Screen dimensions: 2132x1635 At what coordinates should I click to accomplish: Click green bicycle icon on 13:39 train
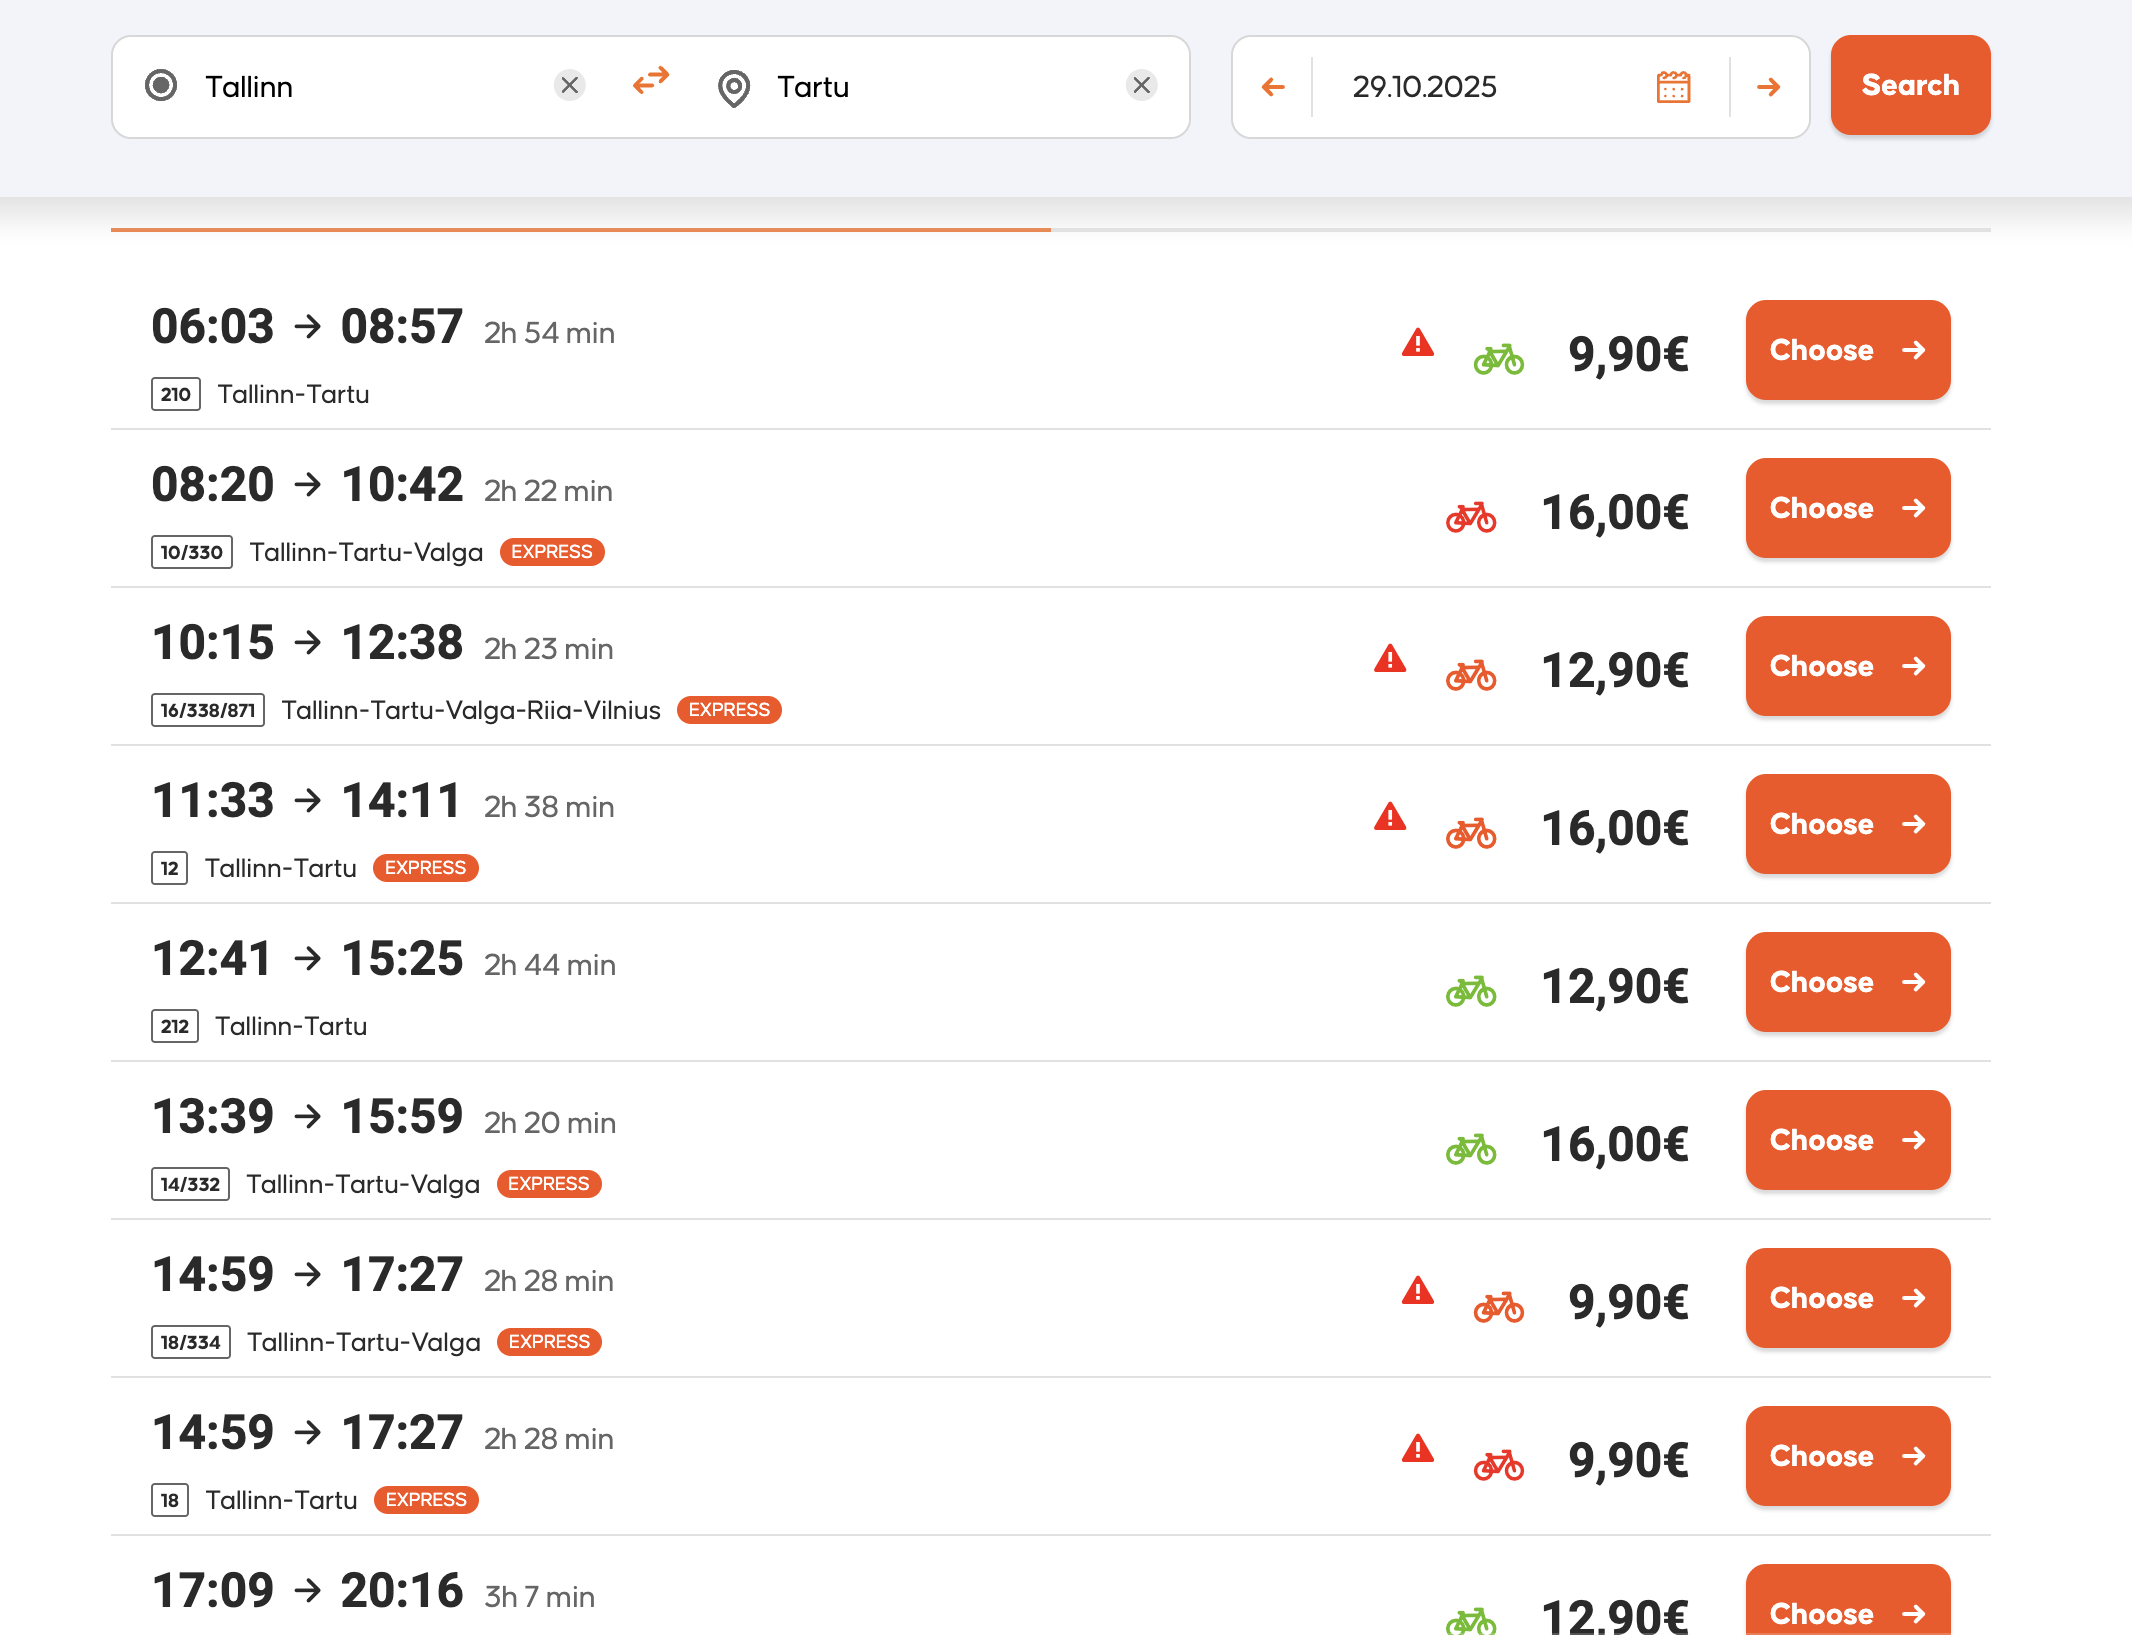pyautogui.click(x=1471, y=1149)
